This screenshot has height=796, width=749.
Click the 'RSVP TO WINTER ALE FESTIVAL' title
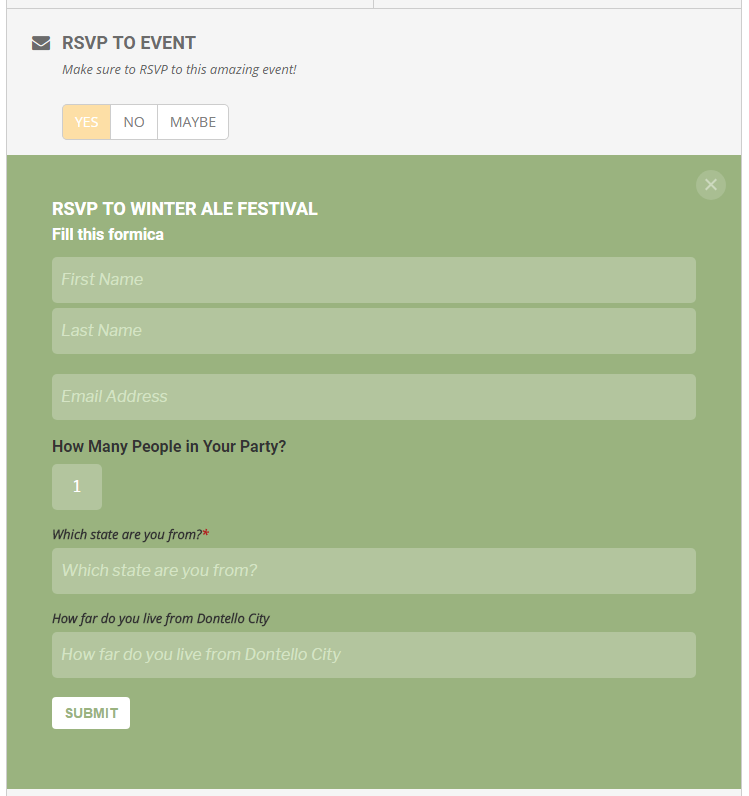point(185,209)
